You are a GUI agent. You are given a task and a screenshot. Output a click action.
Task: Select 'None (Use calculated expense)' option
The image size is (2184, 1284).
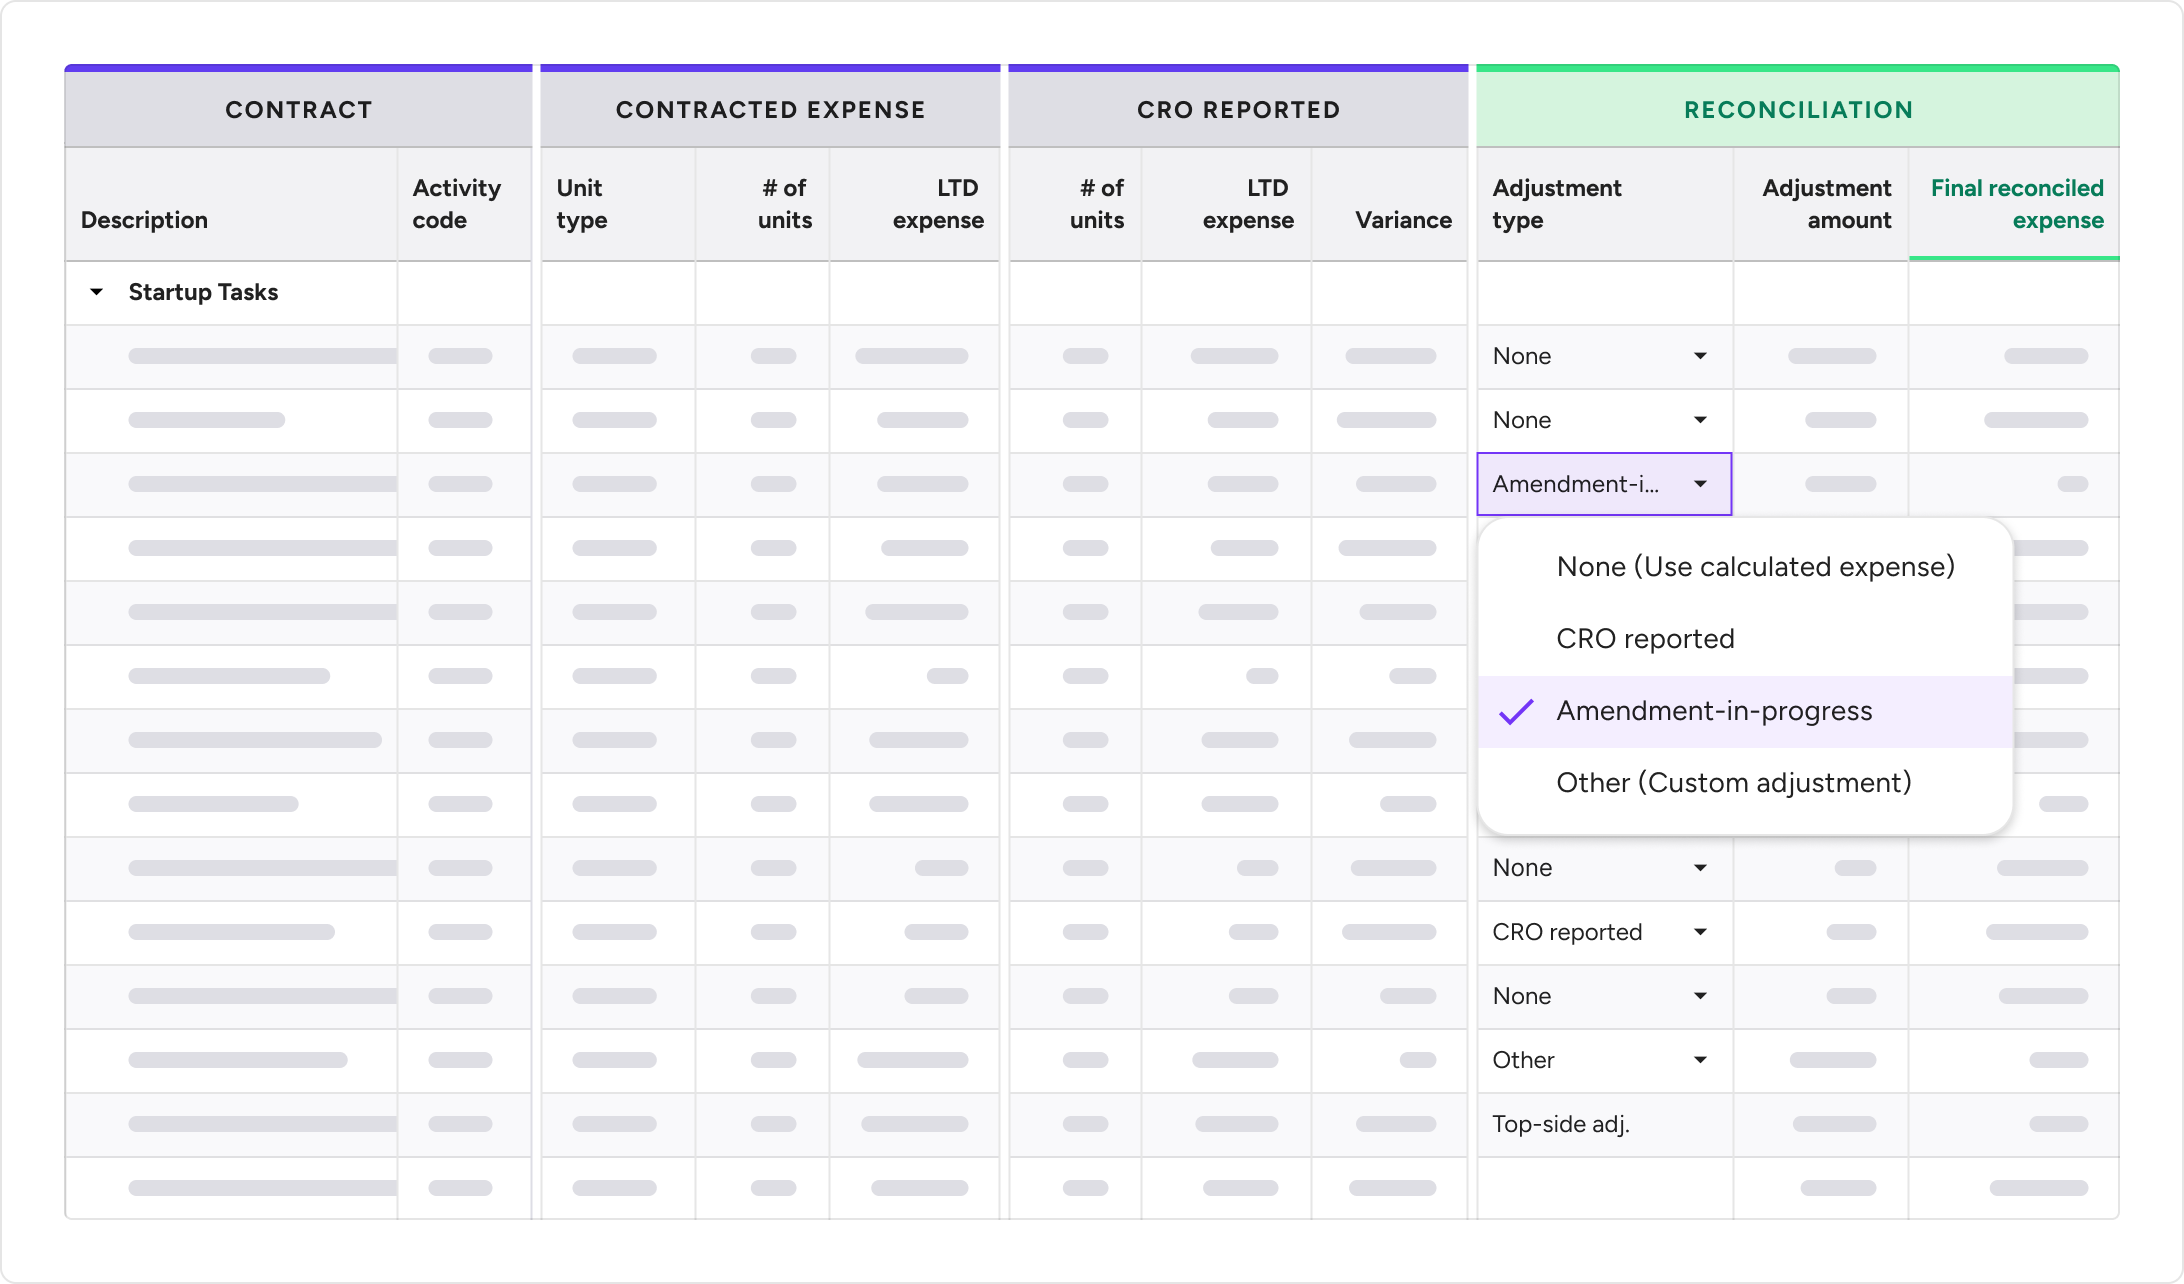coord(1755,567)
